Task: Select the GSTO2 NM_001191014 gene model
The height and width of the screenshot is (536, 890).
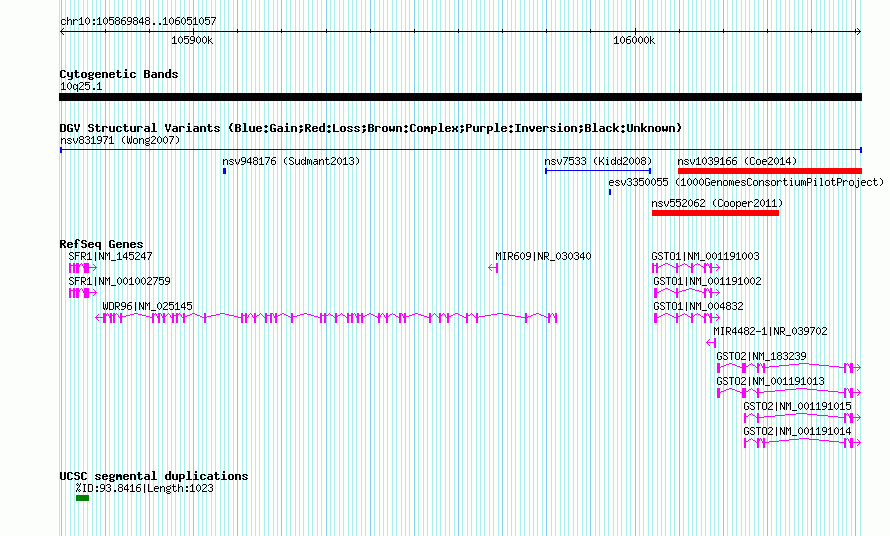Action: 803,442
